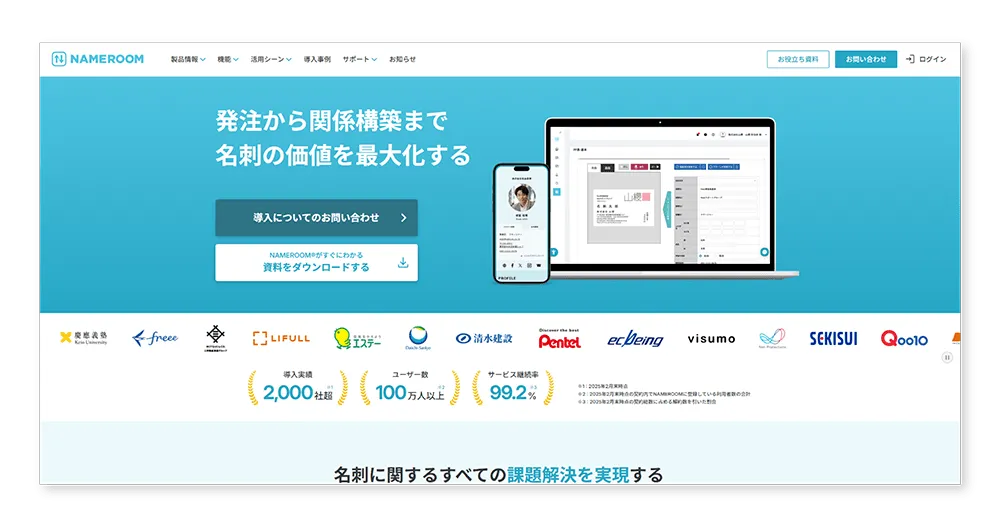This screenshot has height=527, width=1000.
Task: Click the NAMEROOM logo
Action: 98,59
